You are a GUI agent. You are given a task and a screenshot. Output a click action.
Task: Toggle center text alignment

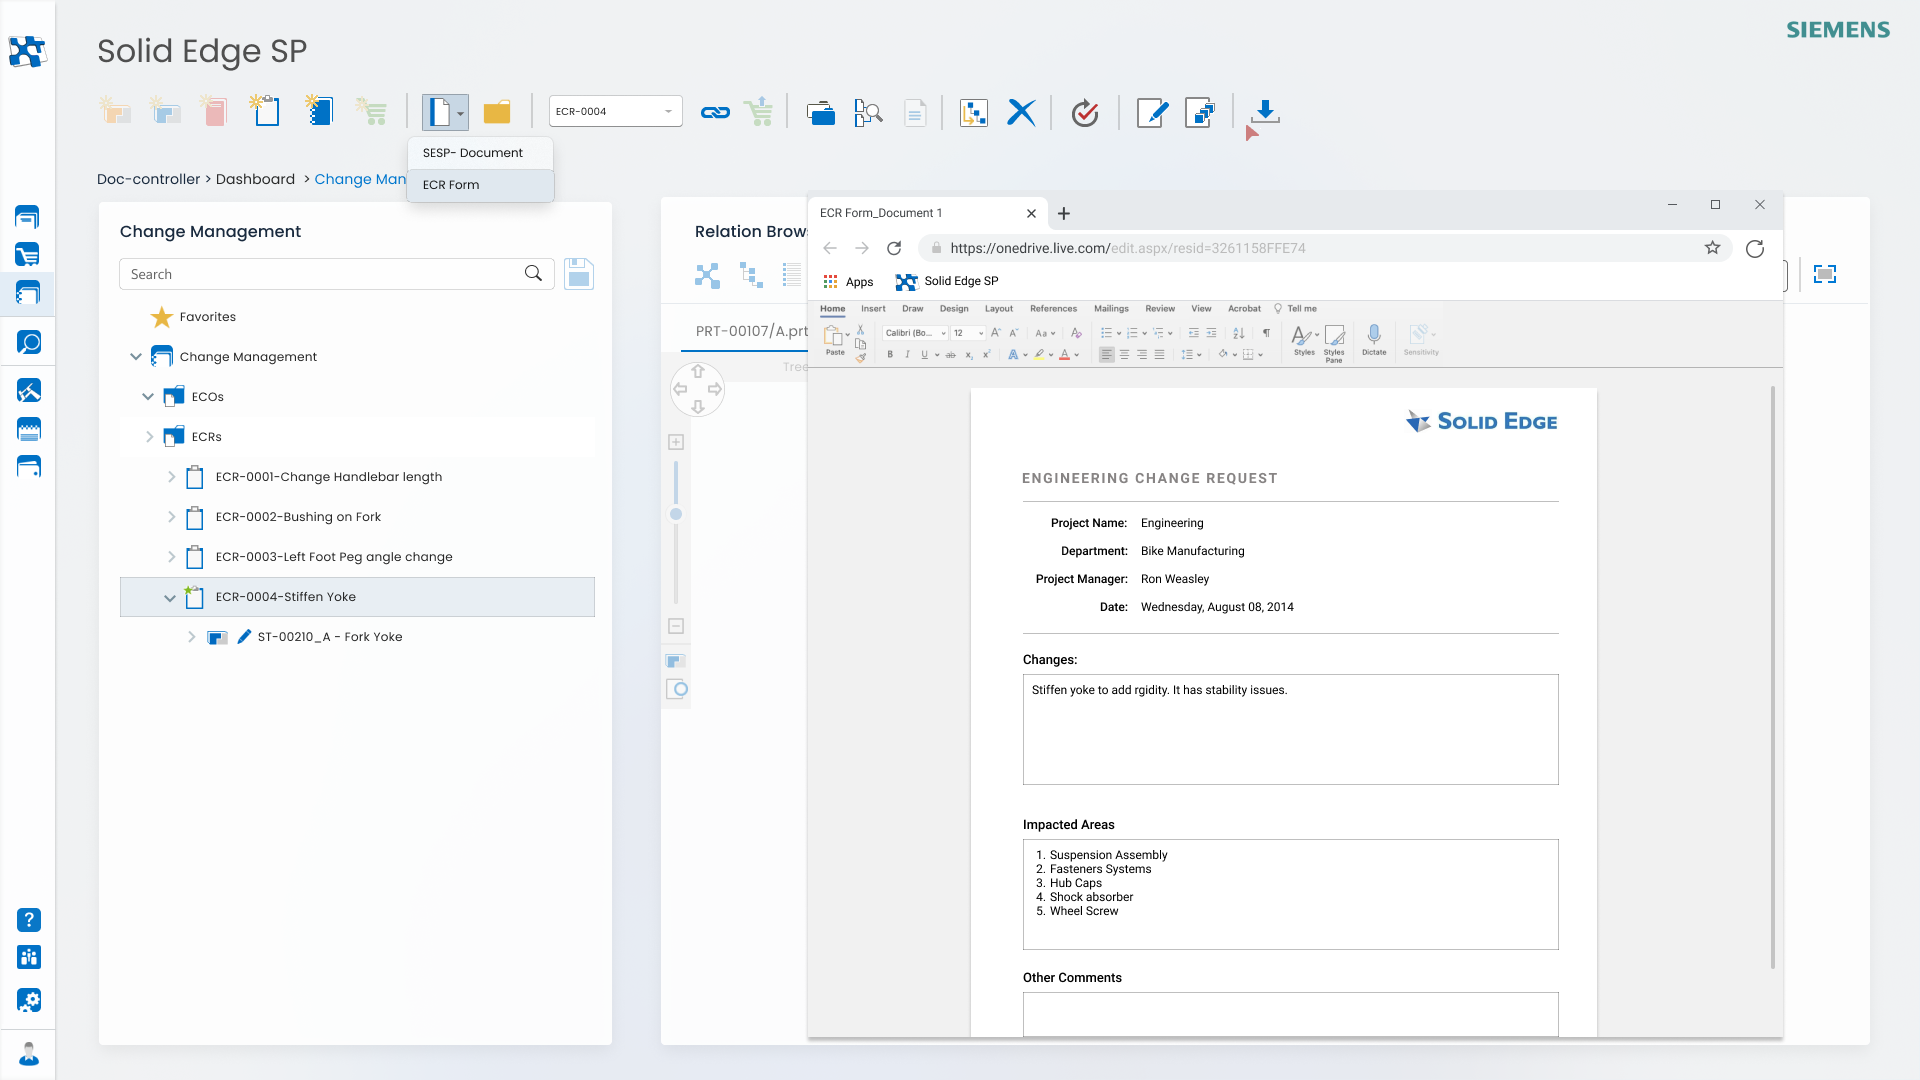point(1124,355)
